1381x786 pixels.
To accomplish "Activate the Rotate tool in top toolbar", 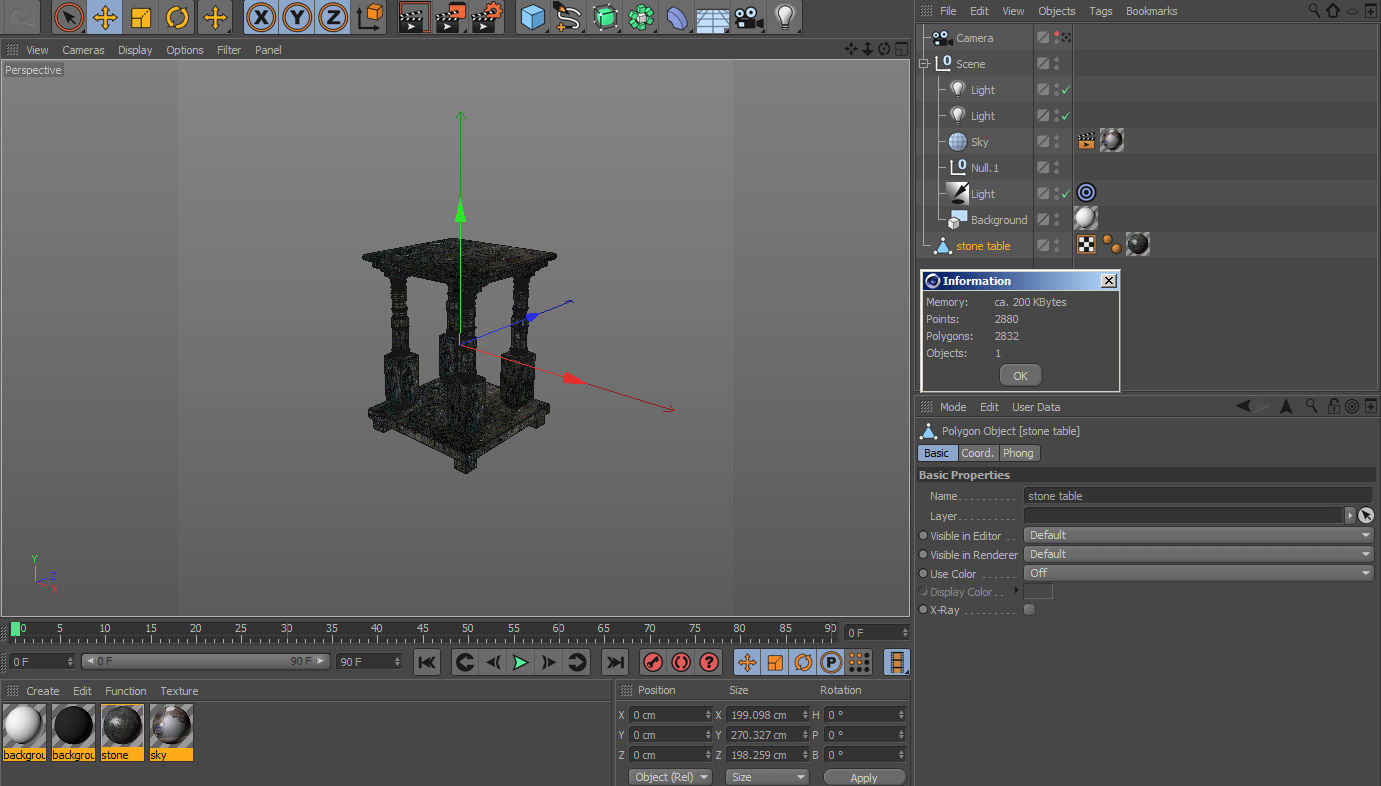I will [177, 17].
